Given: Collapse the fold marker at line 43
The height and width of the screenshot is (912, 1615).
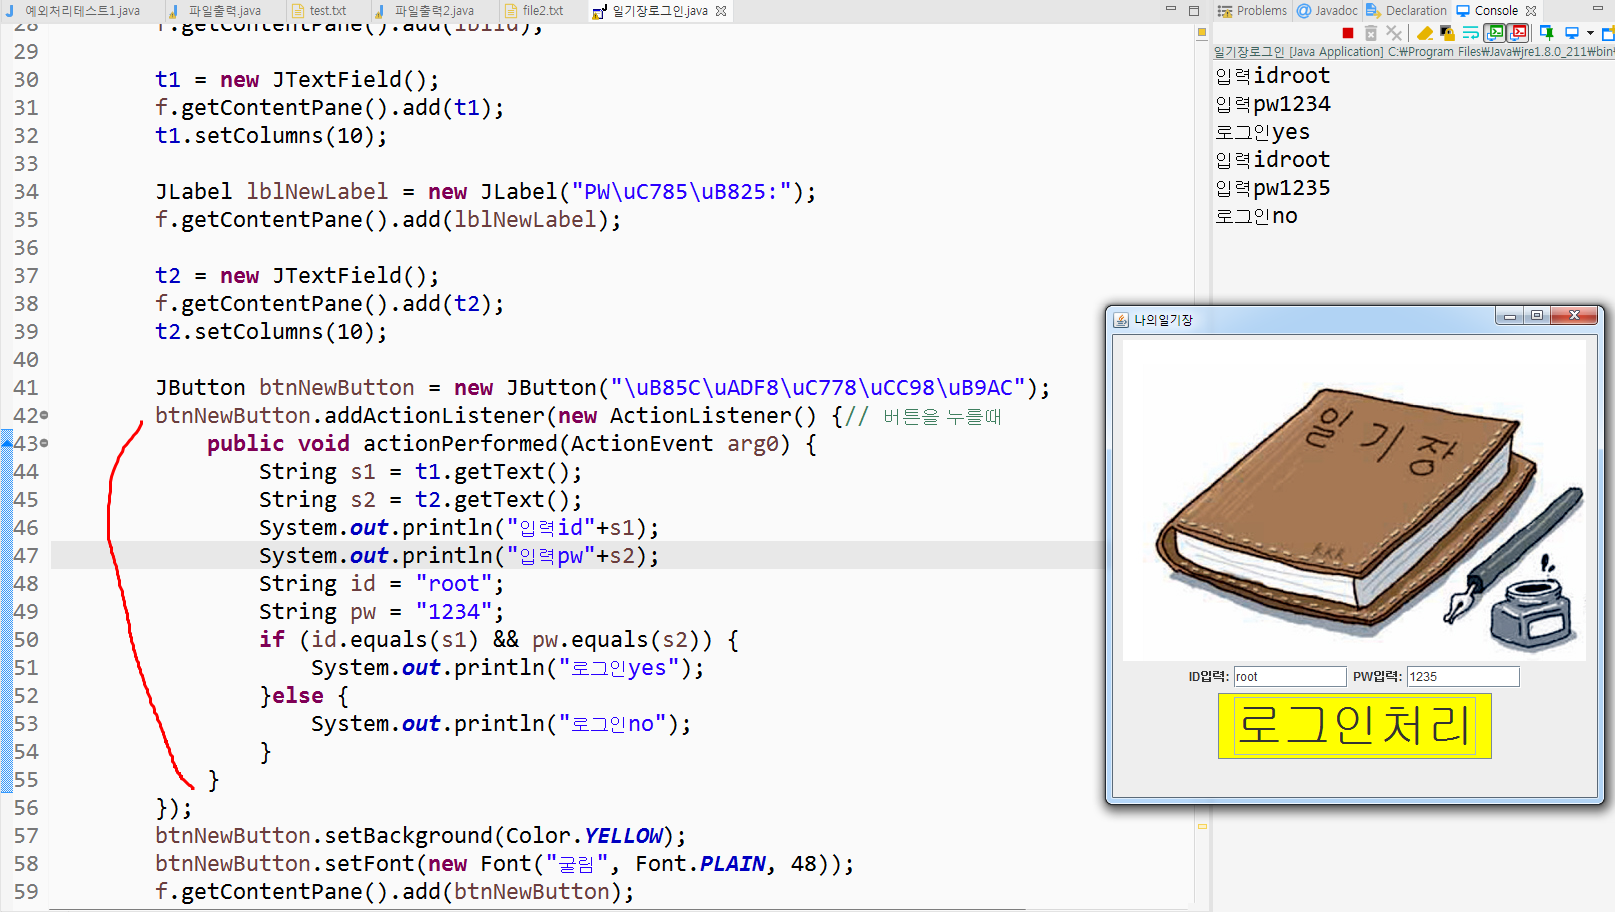Looking at the screenshot, I should click(x=44, y=443).
